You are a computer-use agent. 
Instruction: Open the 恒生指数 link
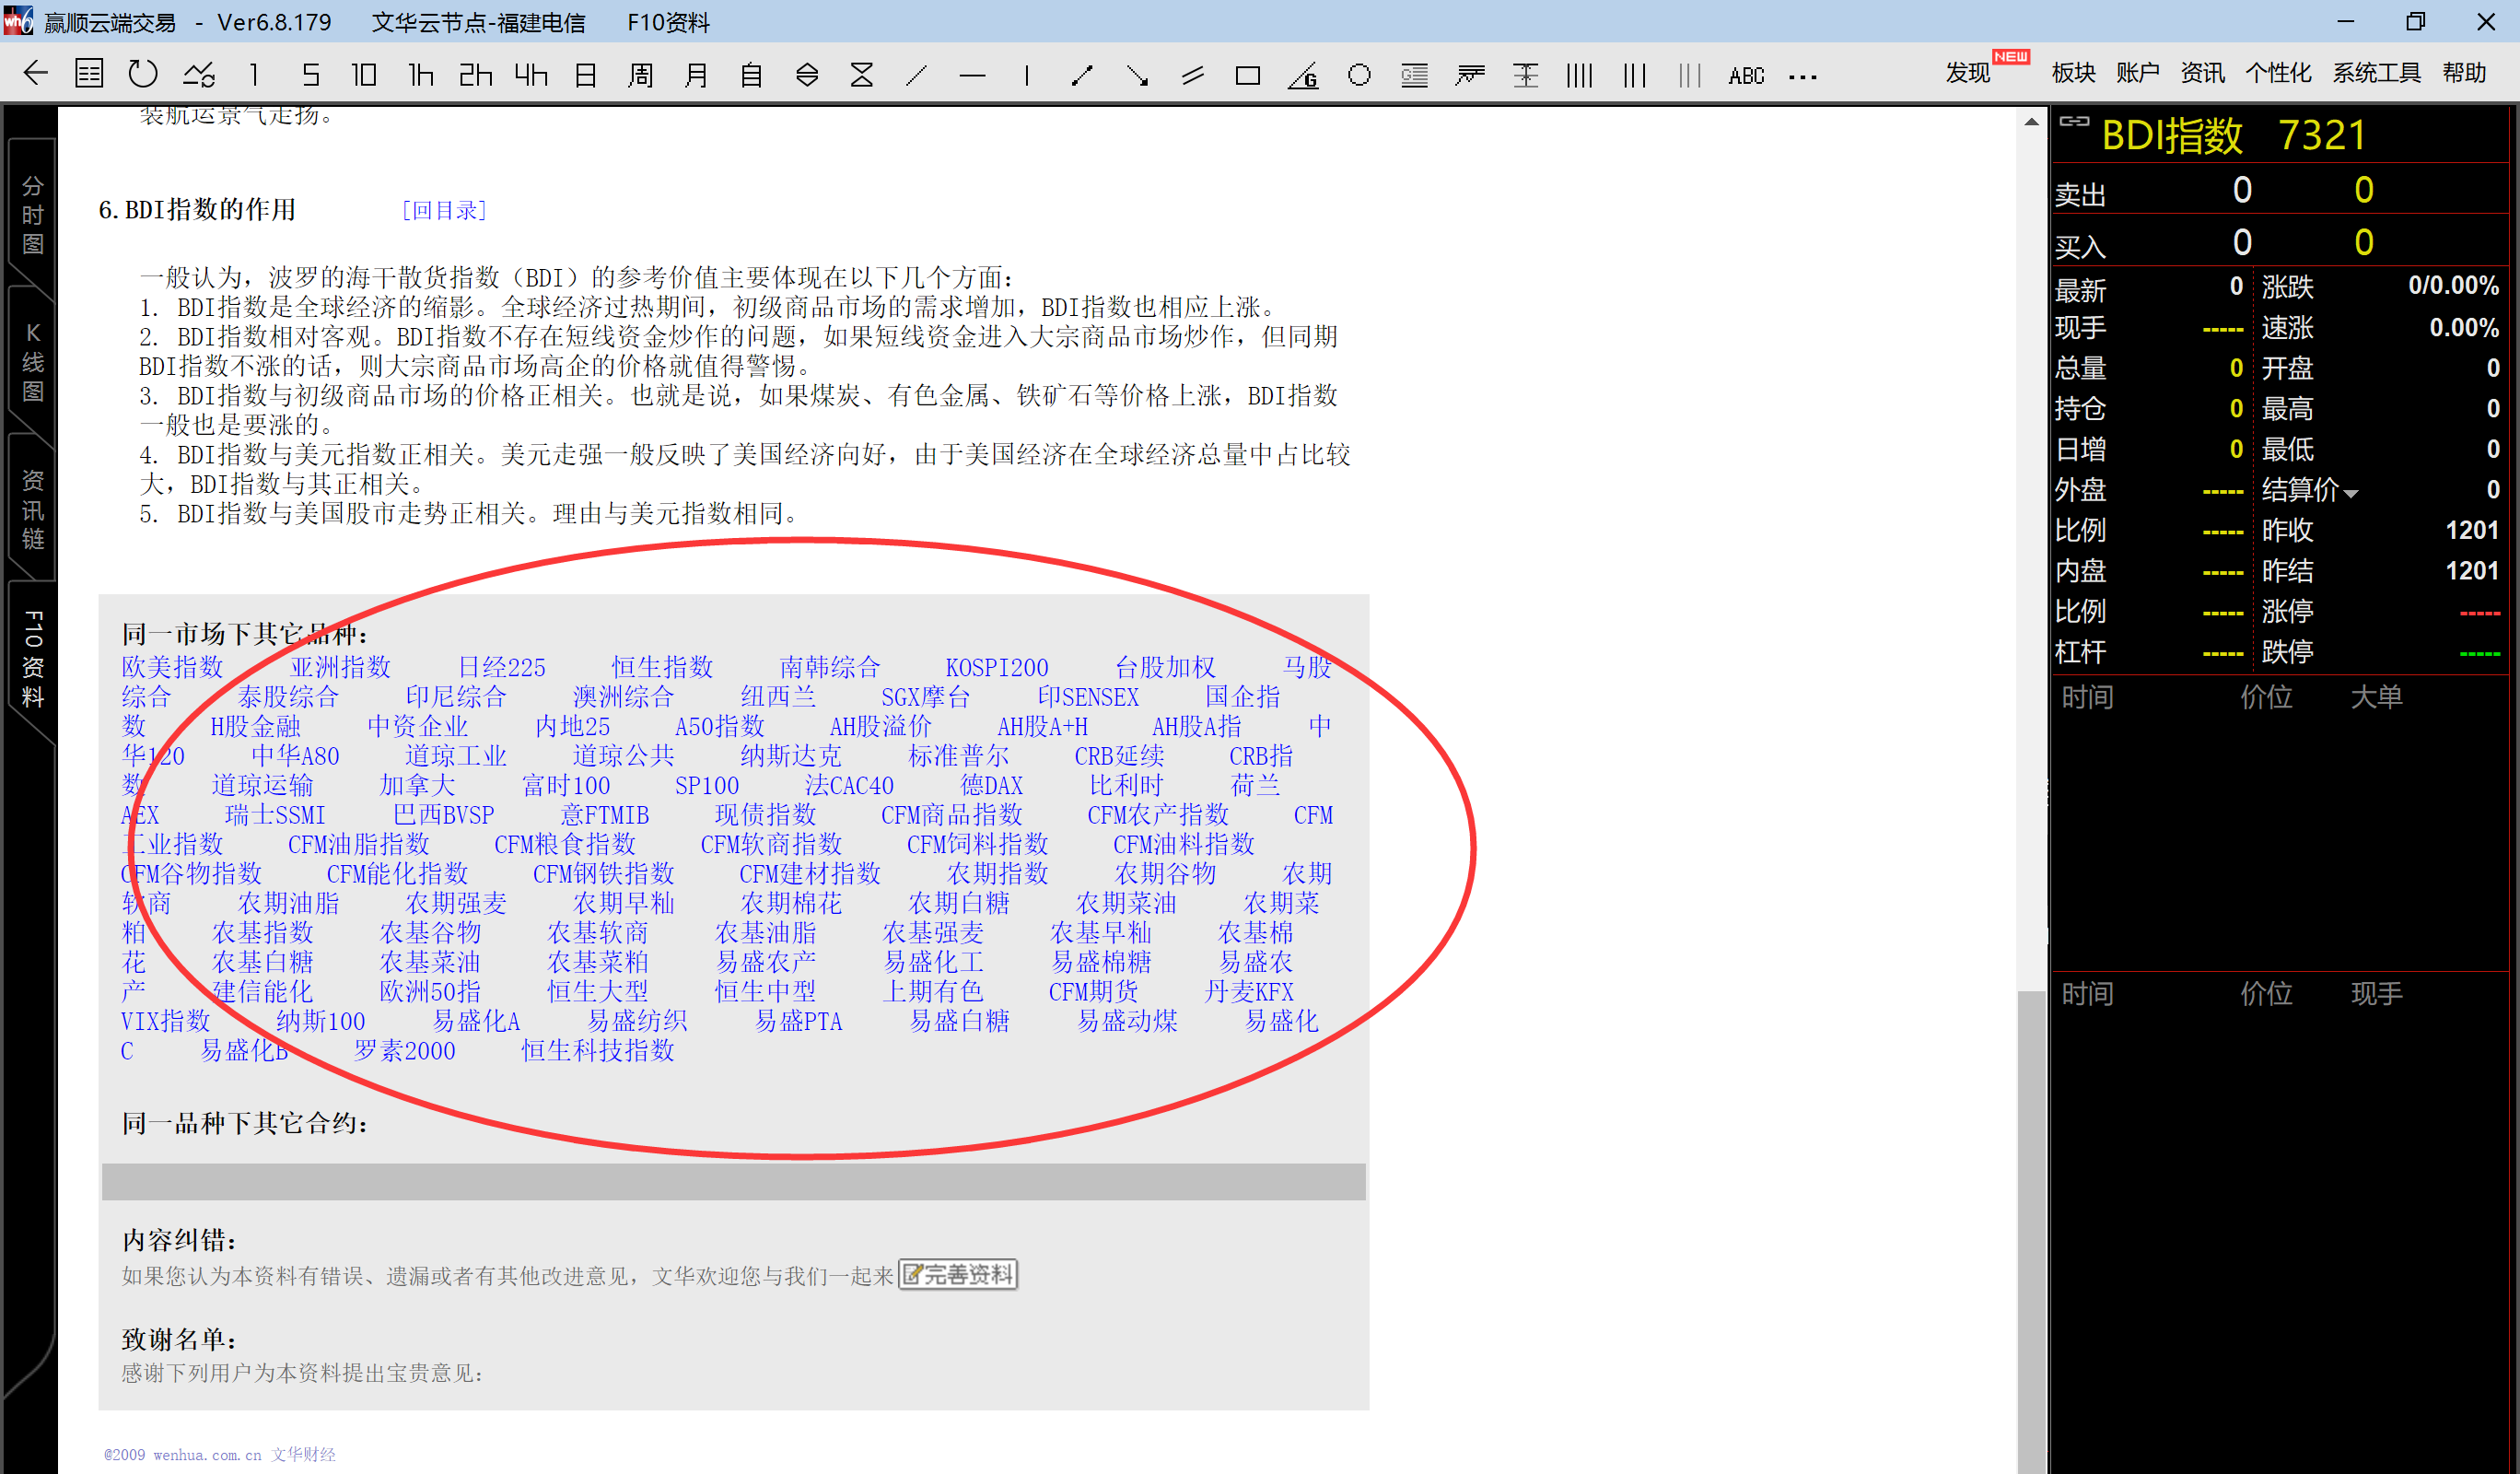pyautogui.click(x=661, y=667)
